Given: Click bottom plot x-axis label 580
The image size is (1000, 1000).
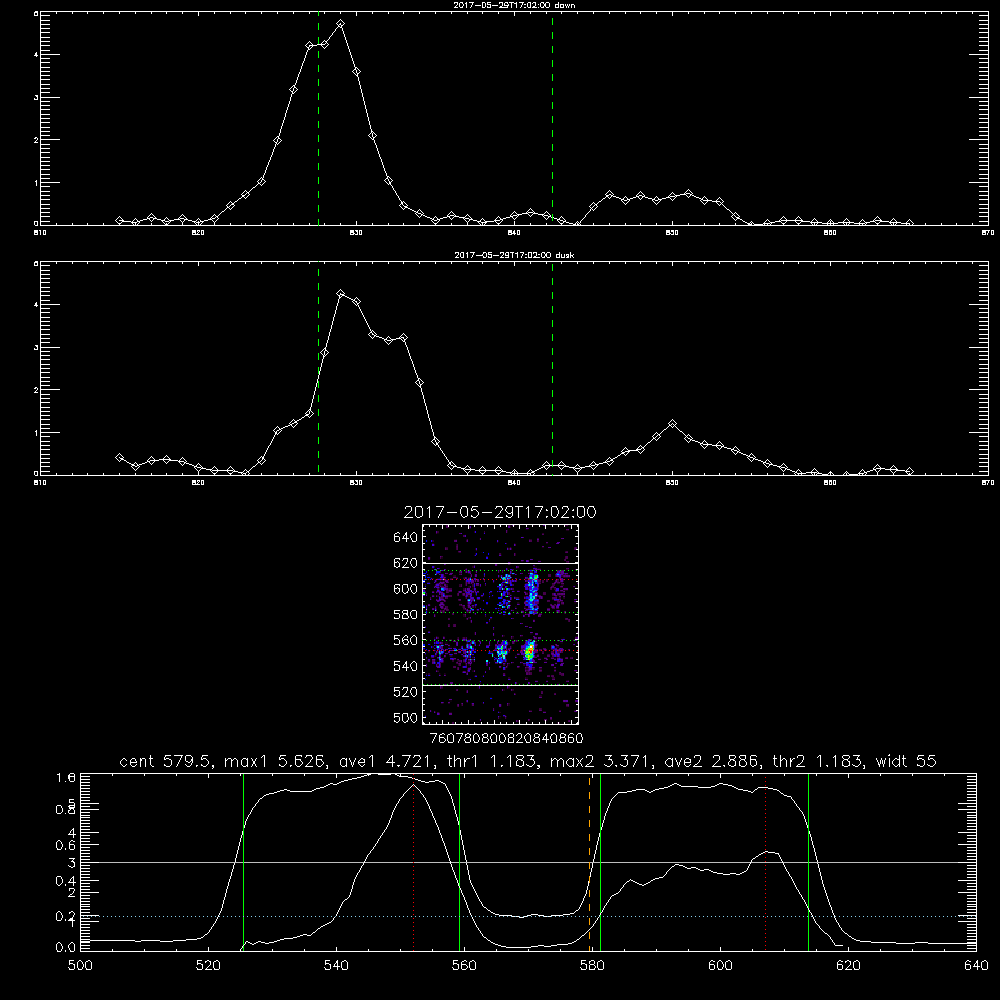Looking at the screenshot, I should 592,966.
